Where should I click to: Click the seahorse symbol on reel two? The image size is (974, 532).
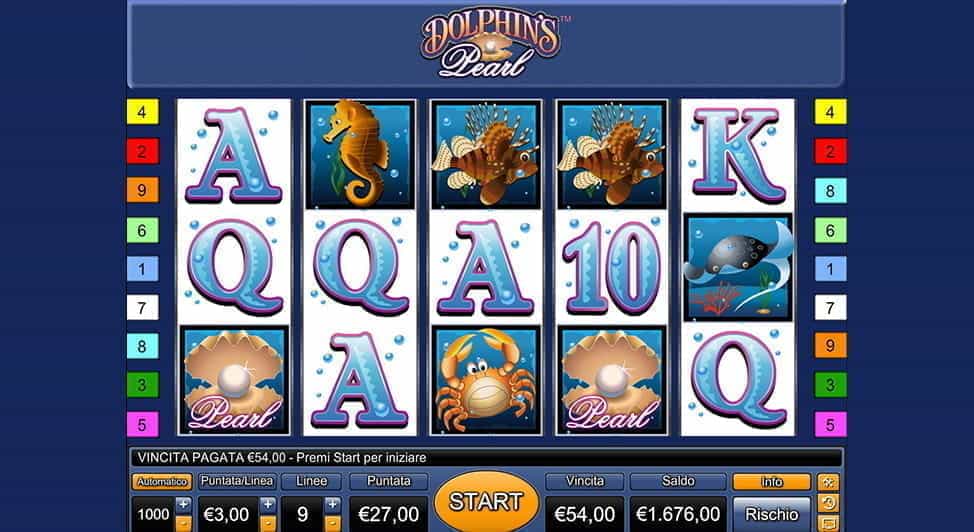[x=360, y=154]
